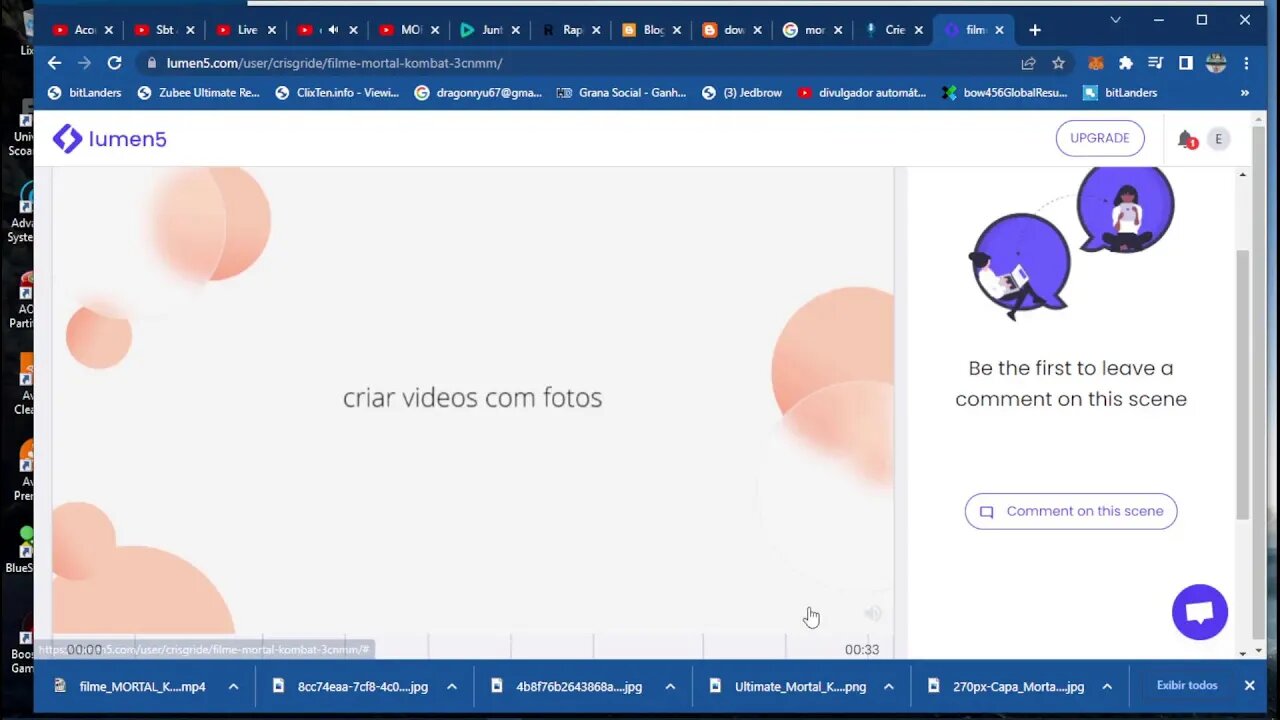Click Exibir todos downloads
Screen dimensions: 1280x720
[x=1187, y=686]
